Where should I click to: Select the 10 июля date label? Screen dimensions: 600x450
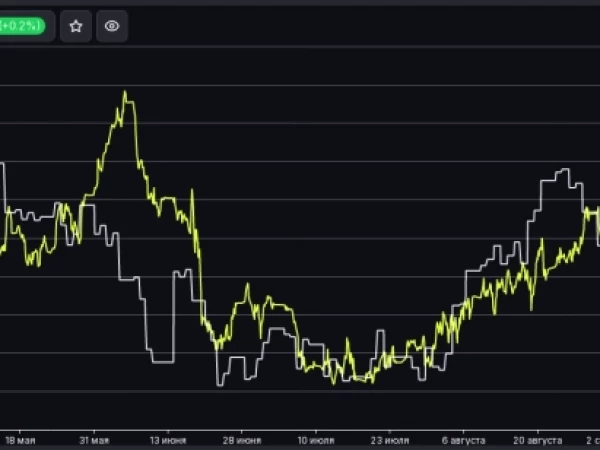pyautogui.click(x=316, y=440)
